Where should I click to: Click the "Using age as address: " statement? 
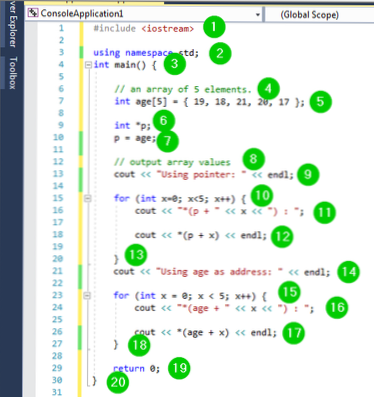tap(222, 272)
